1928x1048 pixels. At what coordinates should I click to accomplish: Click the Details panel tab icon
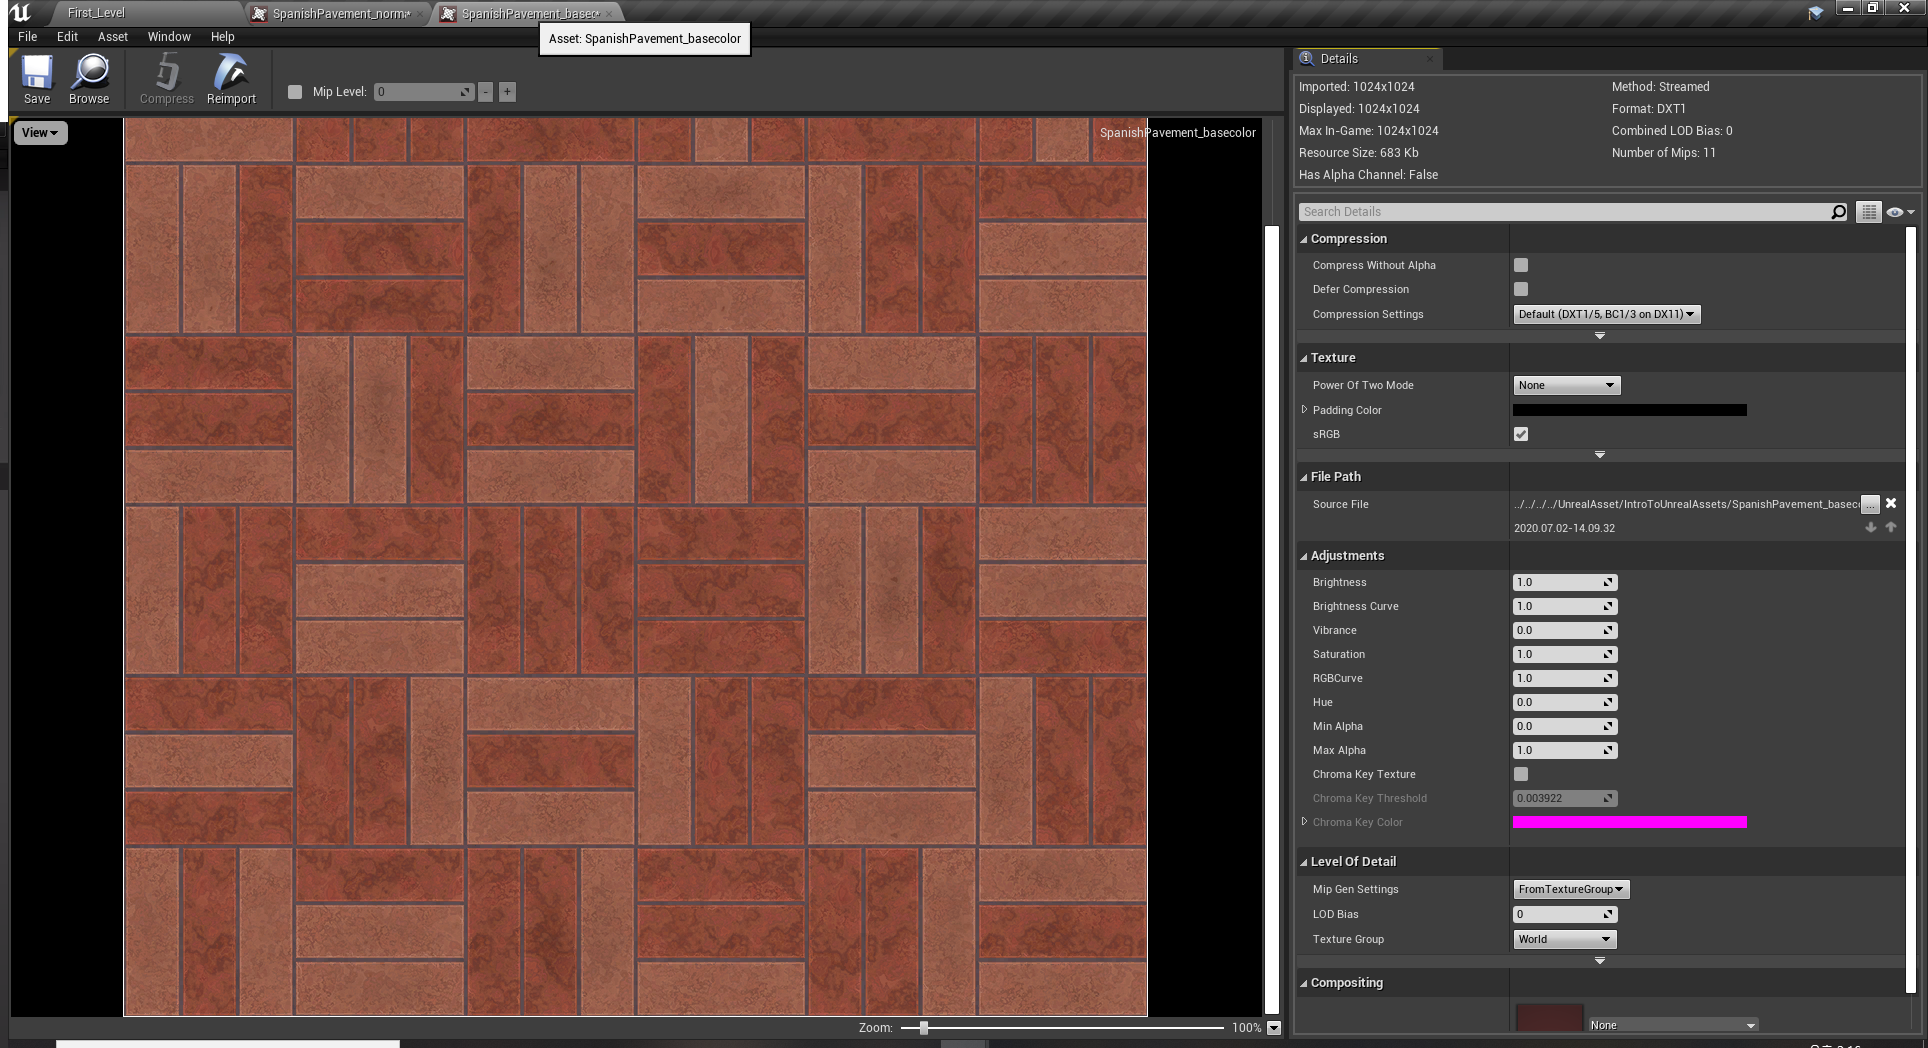1306,58
